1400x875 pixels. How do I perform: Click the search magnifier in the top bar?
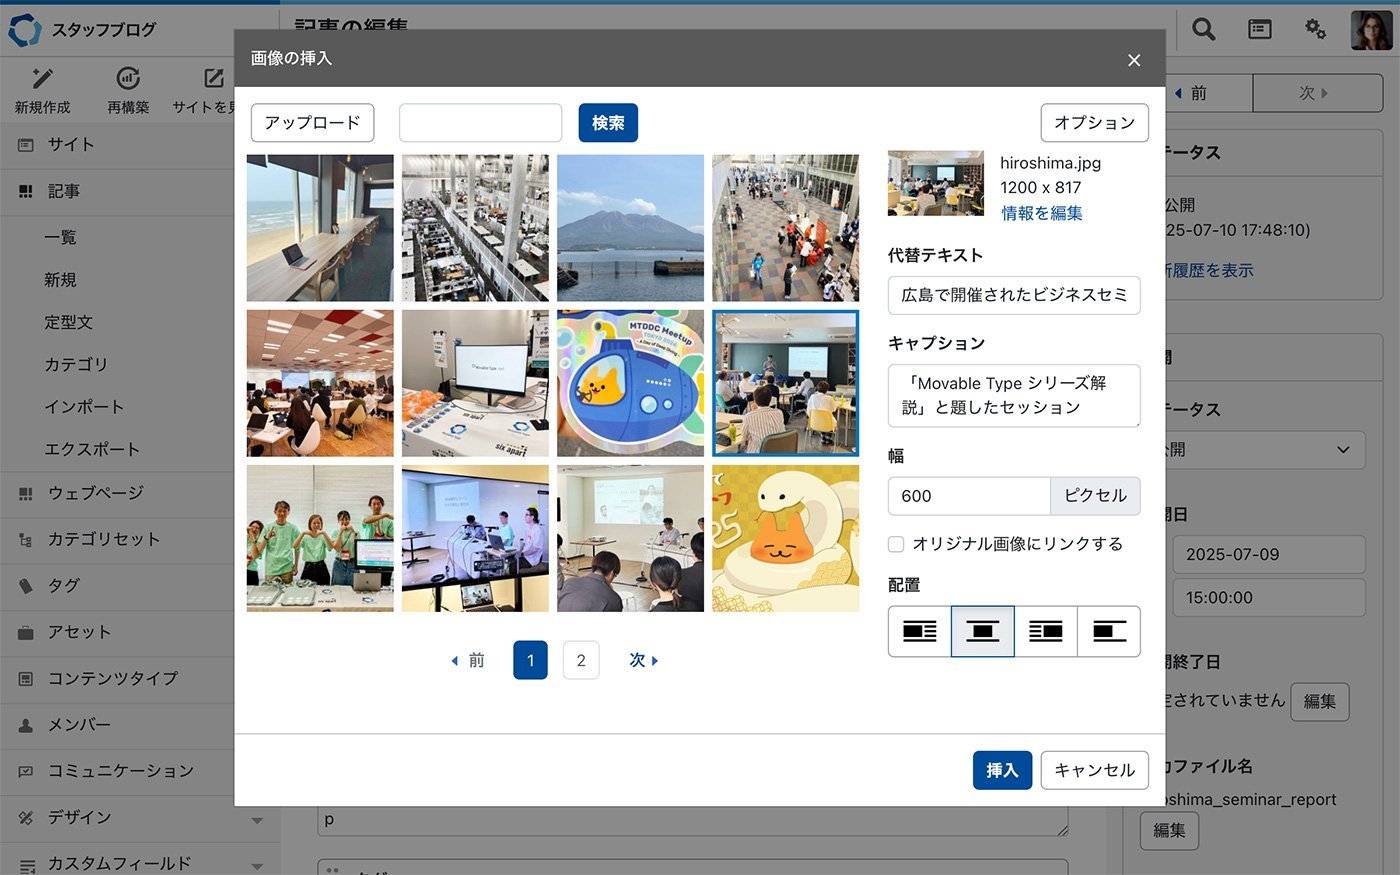(x=1203, y=29)
